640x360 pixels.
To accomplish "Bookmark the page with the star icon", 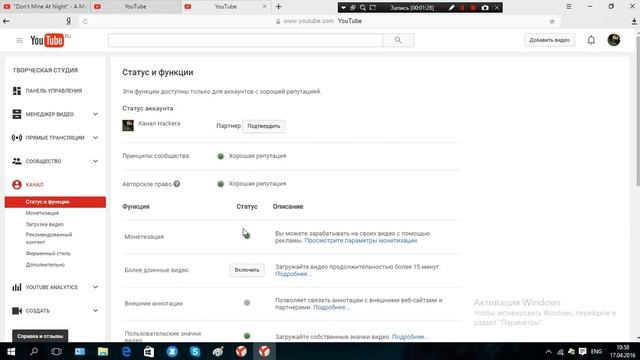I will click(x=552, y=21).
